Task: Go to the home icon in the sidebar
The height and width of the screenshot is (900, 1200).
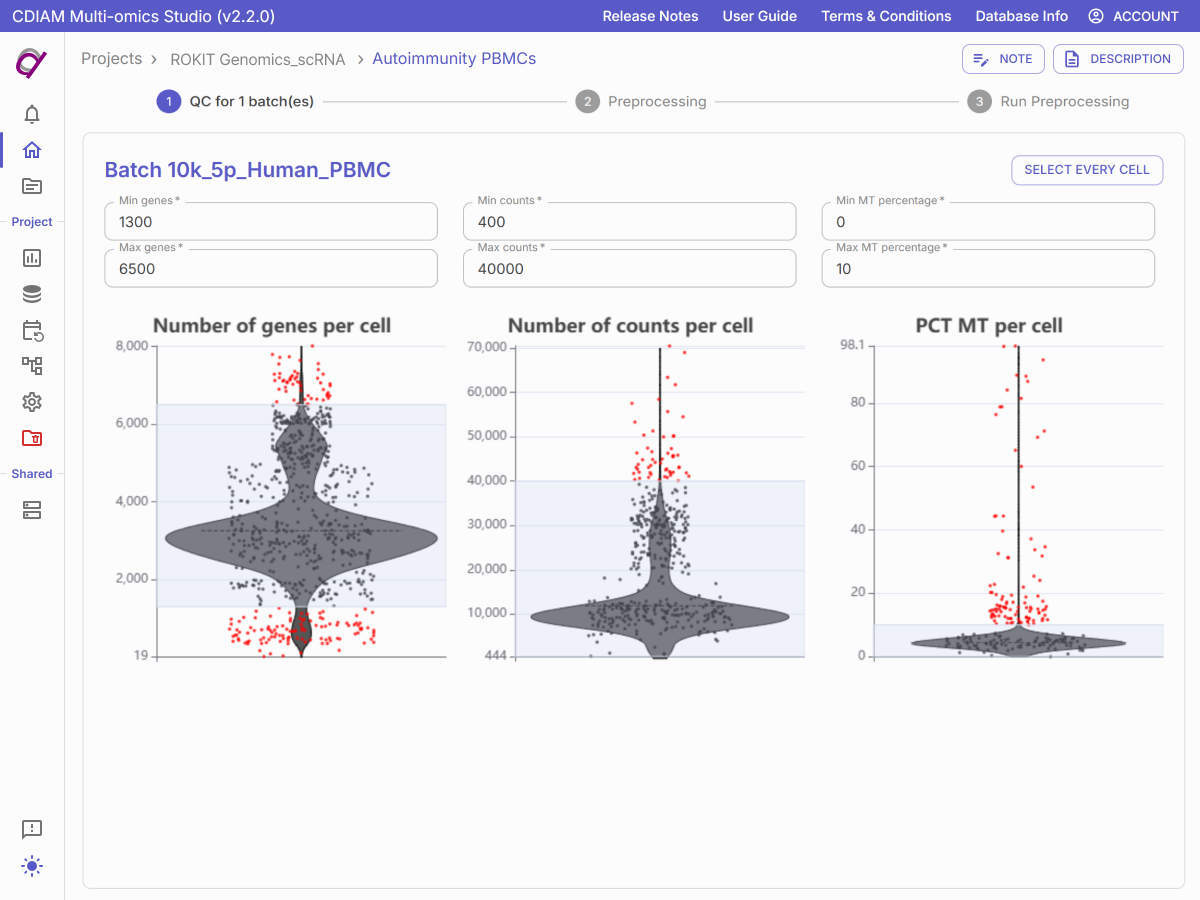Action: (32, 150)
